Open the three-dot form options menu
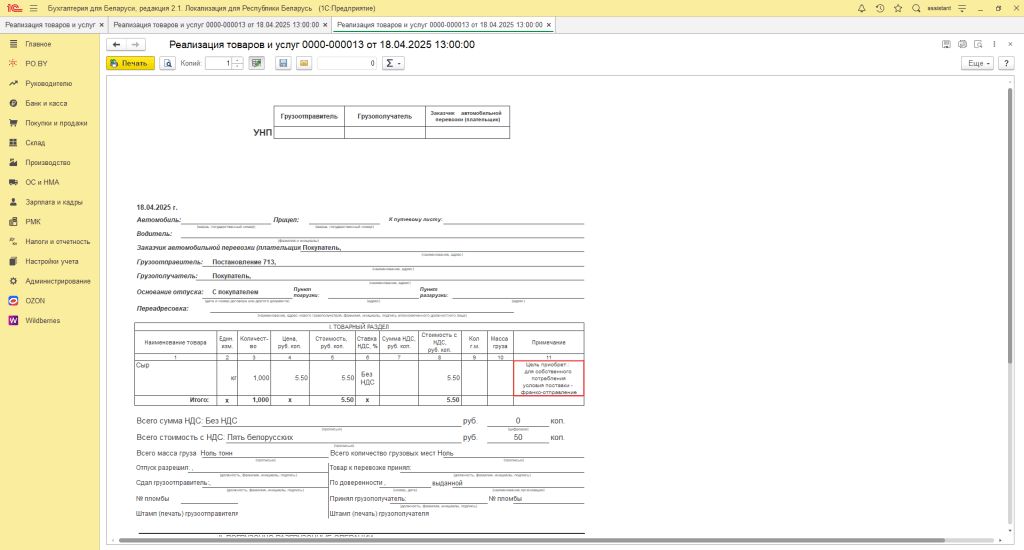1024x550 pixels. tap(994, 44)
